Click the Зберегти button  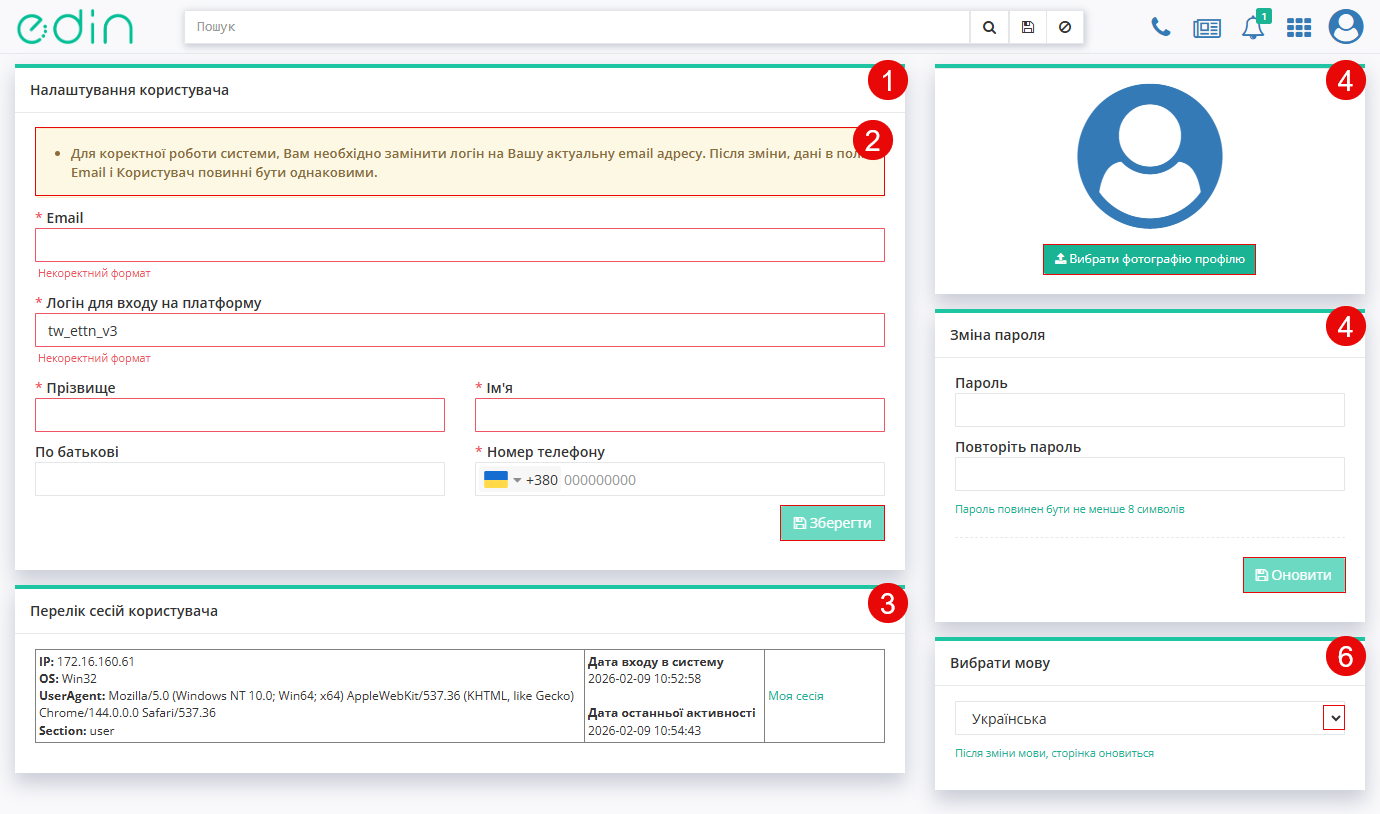click(832, 523)
